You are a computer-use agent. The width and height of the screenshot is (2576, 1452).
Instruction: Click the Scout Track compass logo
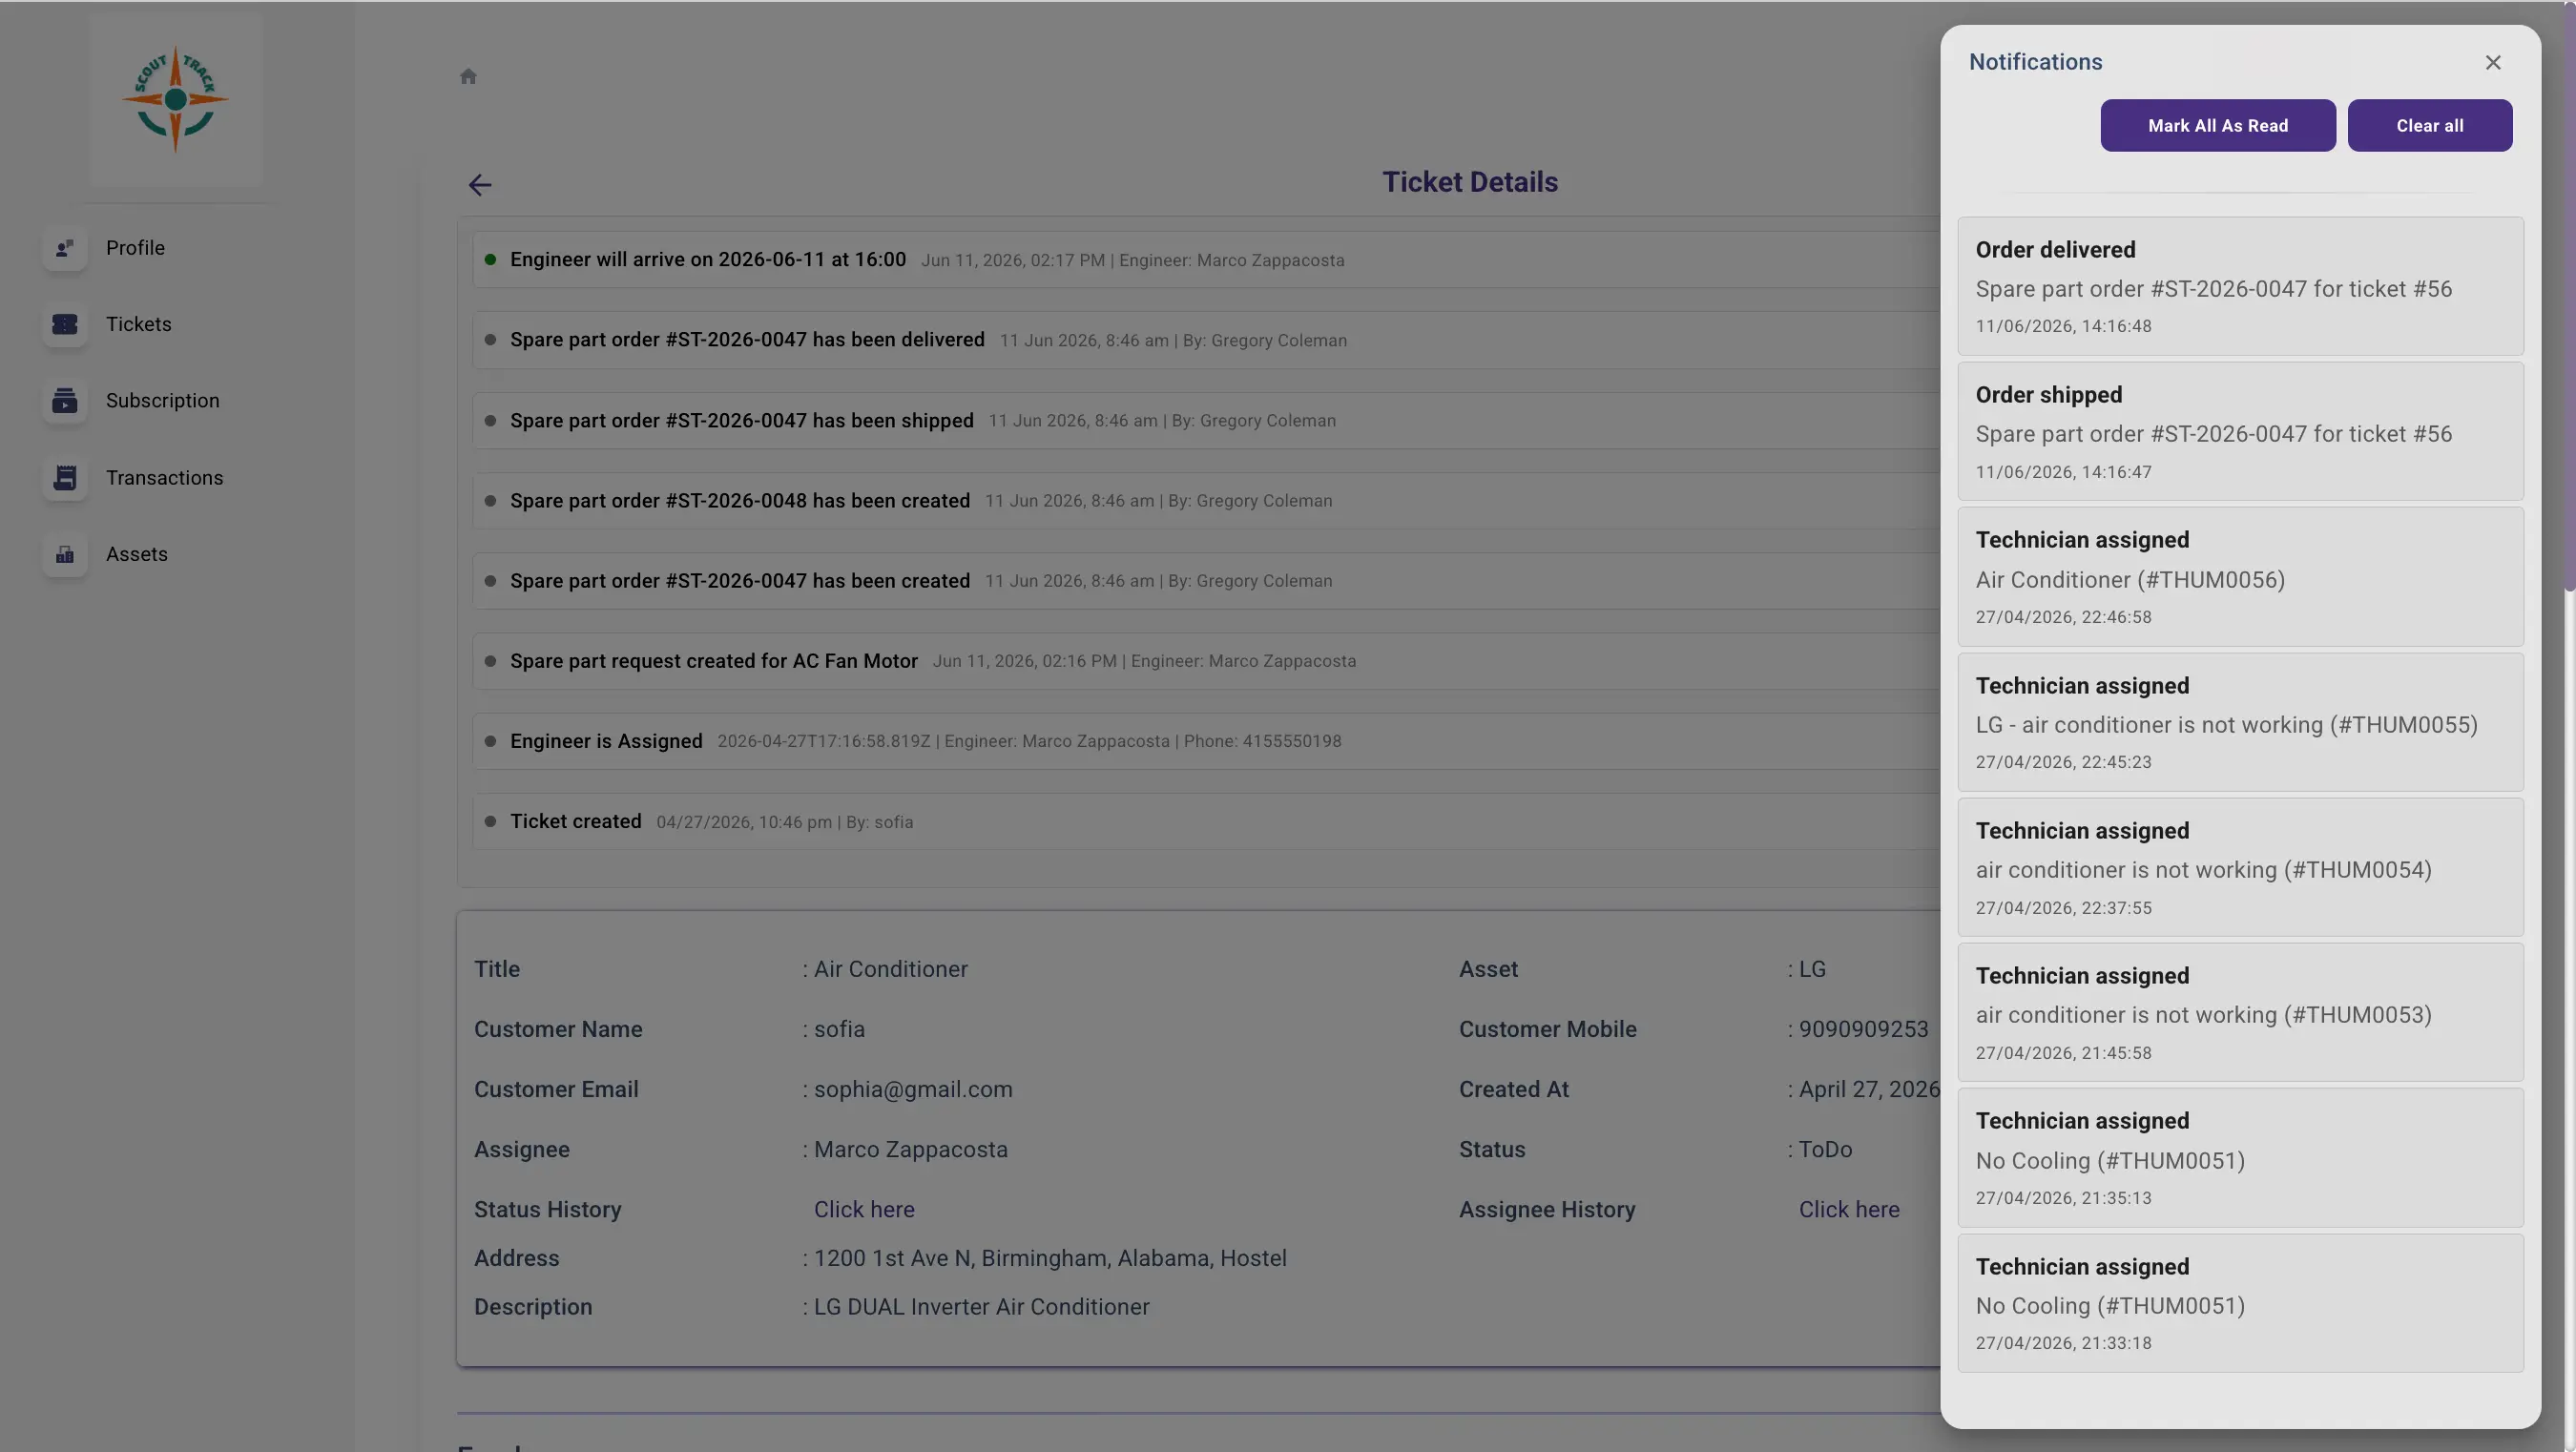coord(176,99)
